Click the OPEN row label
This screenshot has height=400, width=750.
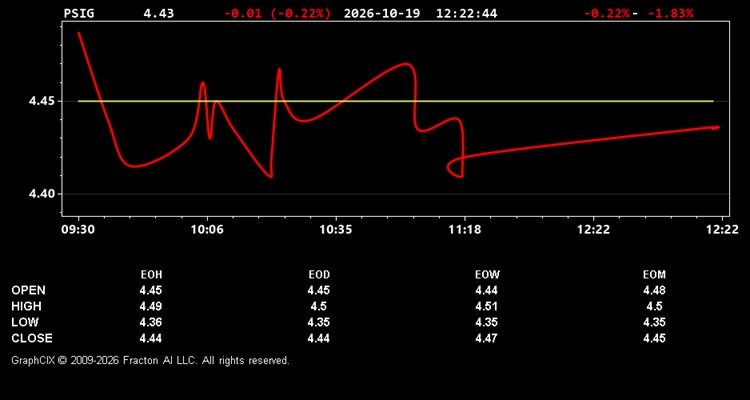click(29, 290)
